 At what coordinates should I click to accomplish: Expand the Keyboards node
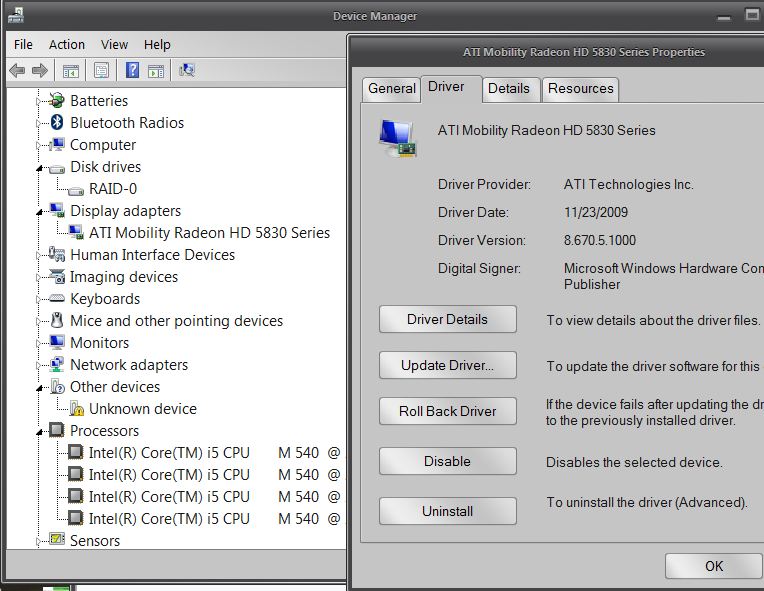38,299
